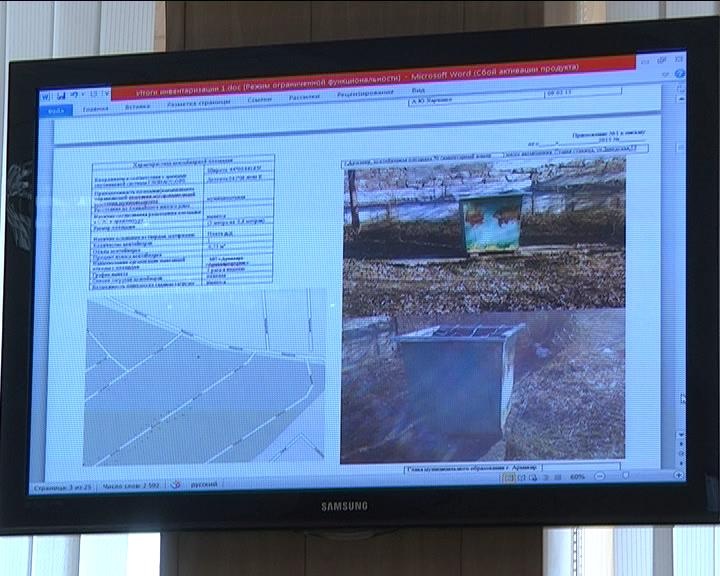720x576 pixels.
Task: Open the Customize Quick Access Toolbar dropdown
Action: [106, 94]
